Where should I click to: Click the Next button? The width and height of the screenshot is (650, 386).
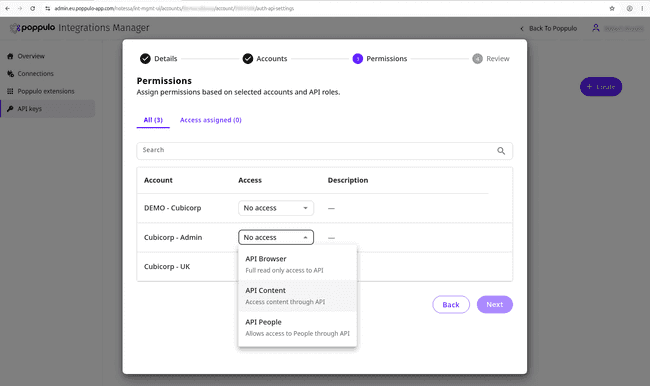(x=495, y=304)
